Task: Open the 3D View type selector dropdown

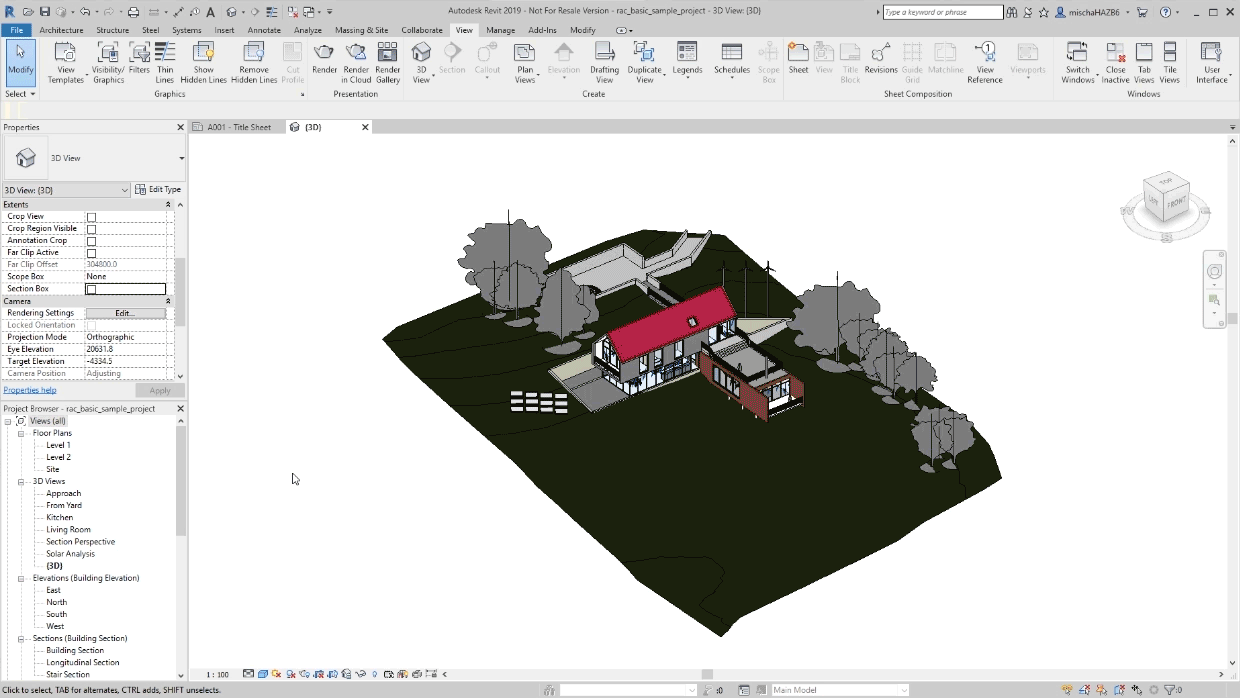Action: click(x=123, y=189)
